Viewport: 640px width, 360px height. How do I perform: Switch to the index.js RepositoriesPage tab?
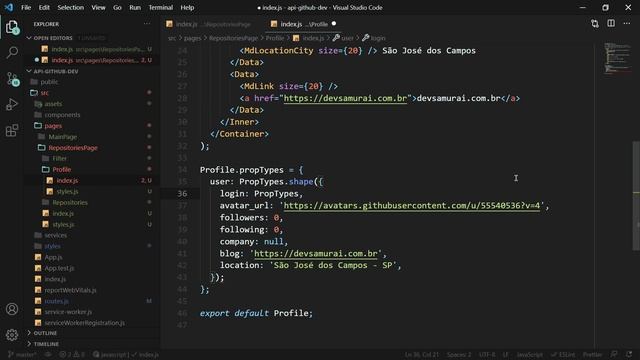point(208,24)
